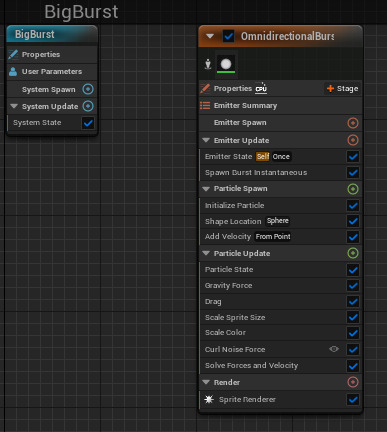Click the System Spawn add-module circle icon
The image size is (387, 432).
[x=88, y=89]
